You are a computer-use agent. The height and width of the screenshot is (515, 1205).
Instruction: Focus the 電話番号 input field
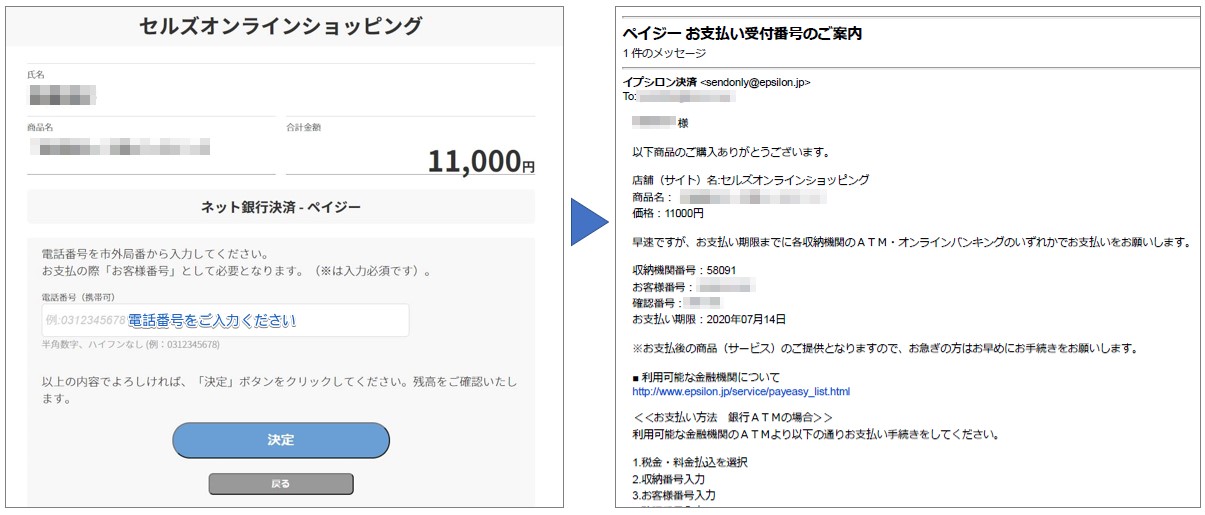225,320
